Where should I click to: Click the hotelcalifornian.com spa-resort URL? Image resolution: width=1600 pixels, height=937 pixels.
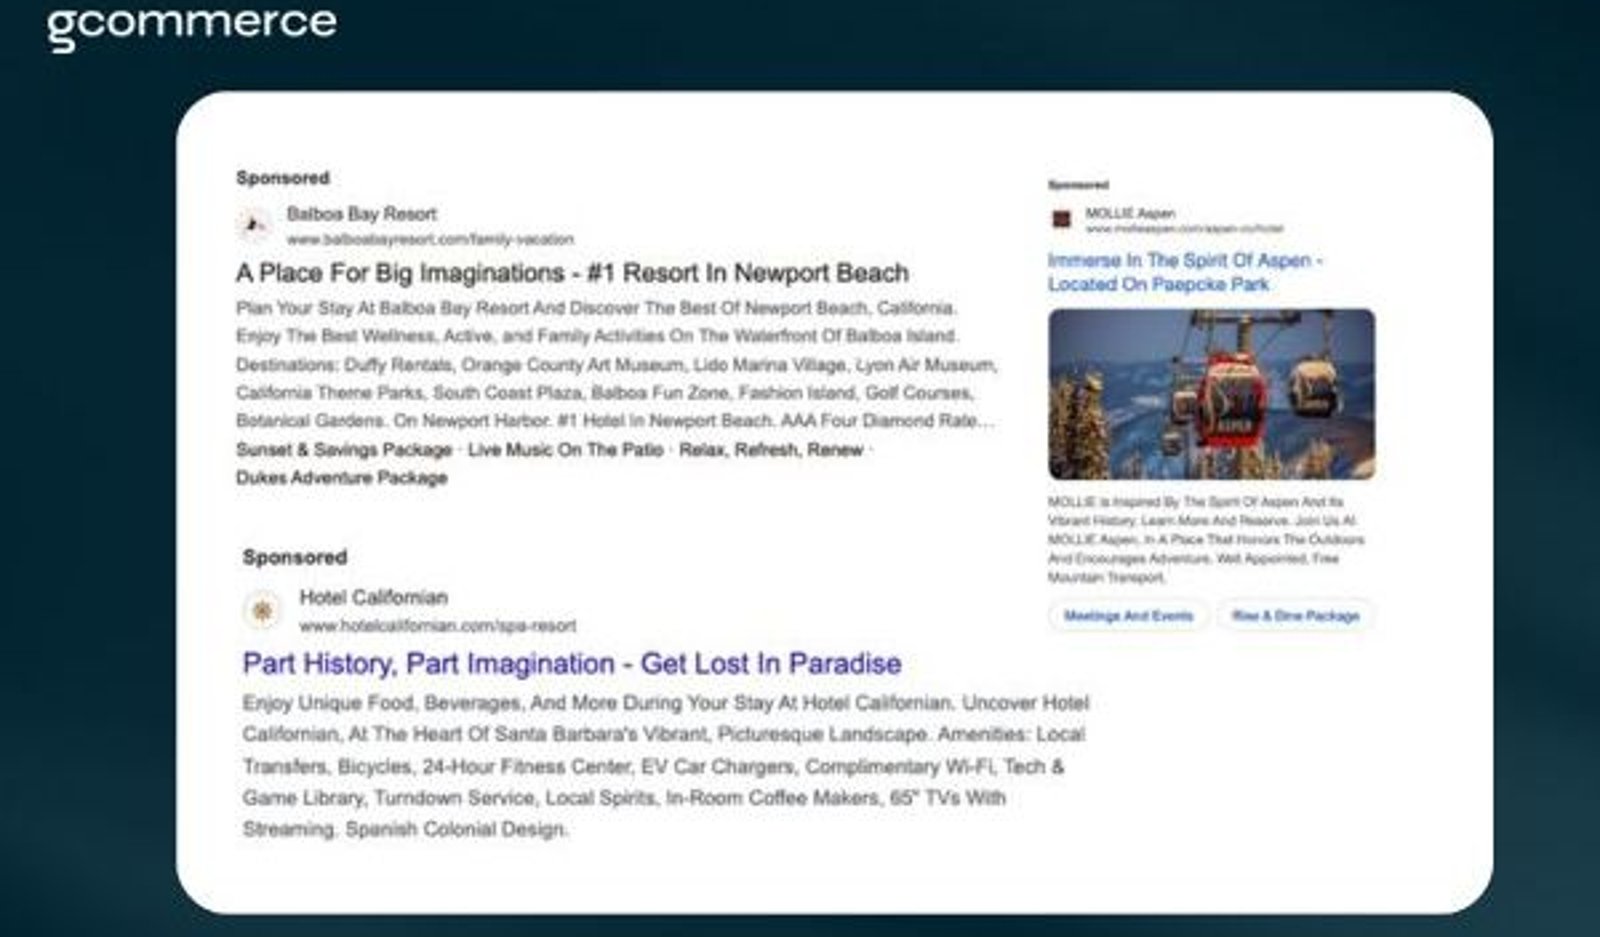pyautogui.click(x=438, y=626)
